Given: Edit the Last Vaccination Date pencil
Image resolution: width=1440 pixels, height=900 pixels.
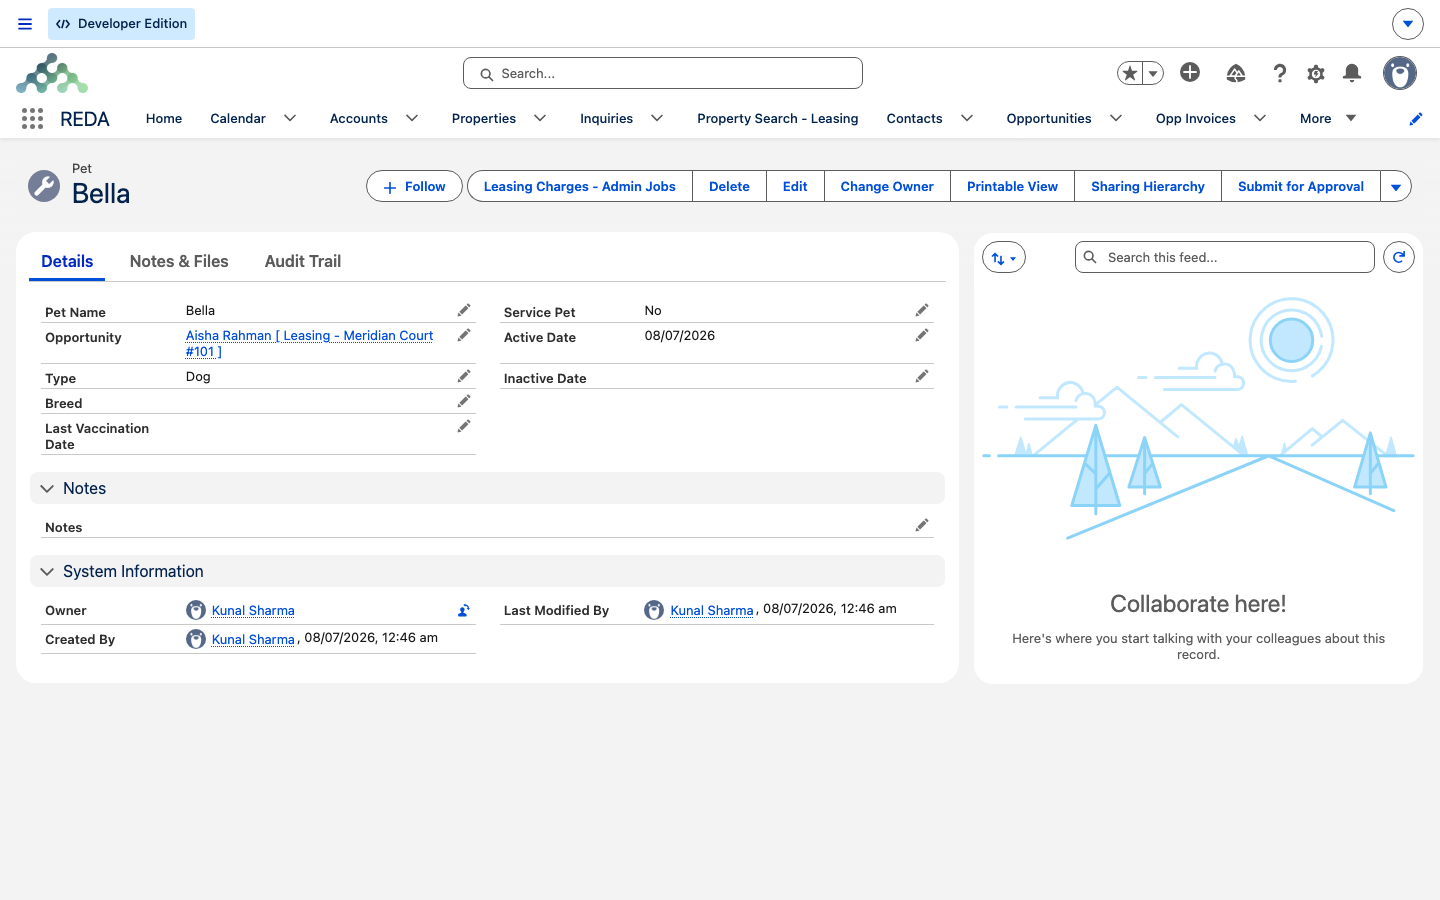Looking at the screenshot, I should click(x=464, y=426).
